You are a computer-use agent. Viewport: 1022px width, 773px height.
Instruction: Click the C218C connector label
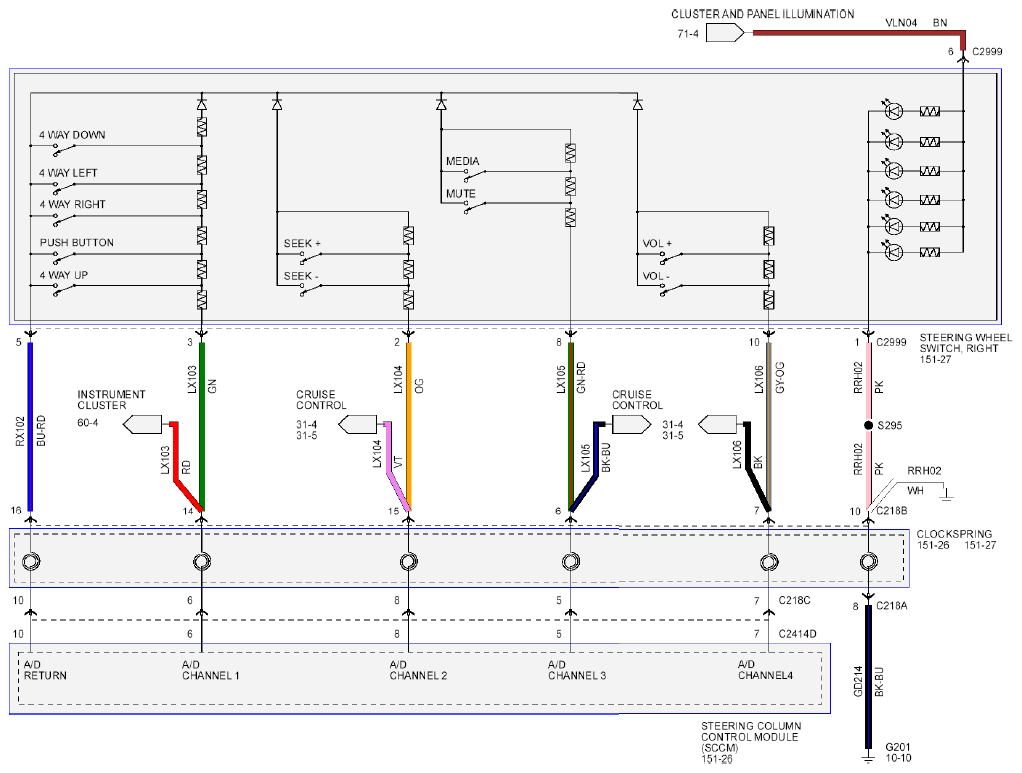click(795, 600)
